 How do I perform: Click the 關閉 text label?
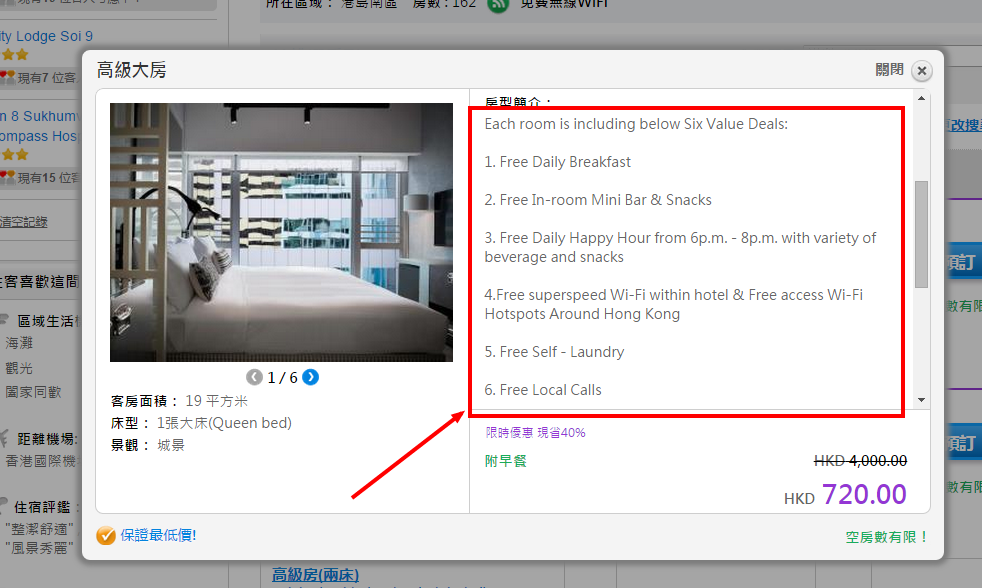(x=889, y=70)
